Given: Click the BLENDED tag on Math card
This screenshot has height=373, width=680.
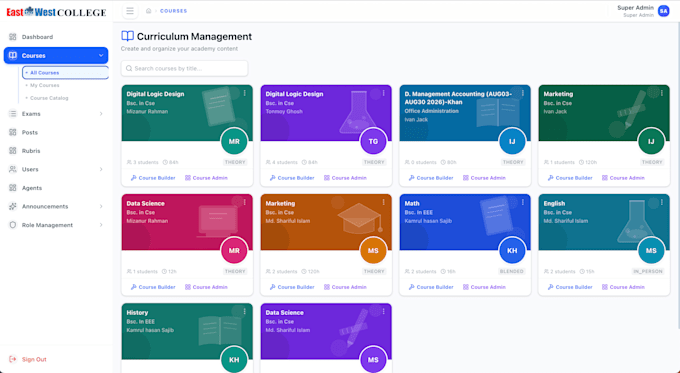Looking at the screenshot, I should 512,272.
